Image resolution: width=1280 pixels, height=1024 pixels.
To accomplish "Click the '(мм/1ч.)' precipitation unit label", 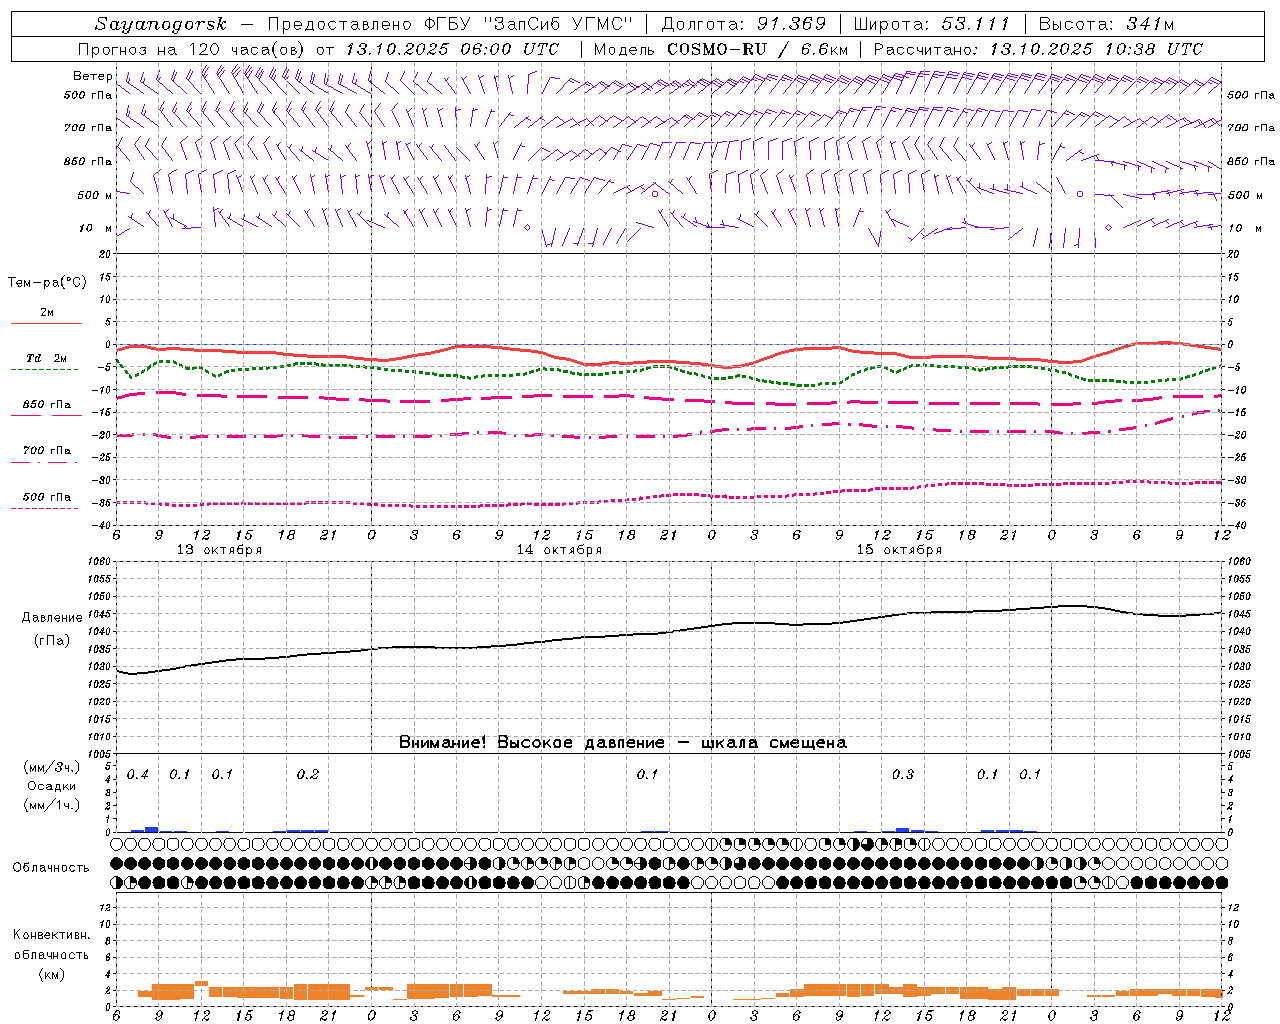I will click(x=51, y=805).
